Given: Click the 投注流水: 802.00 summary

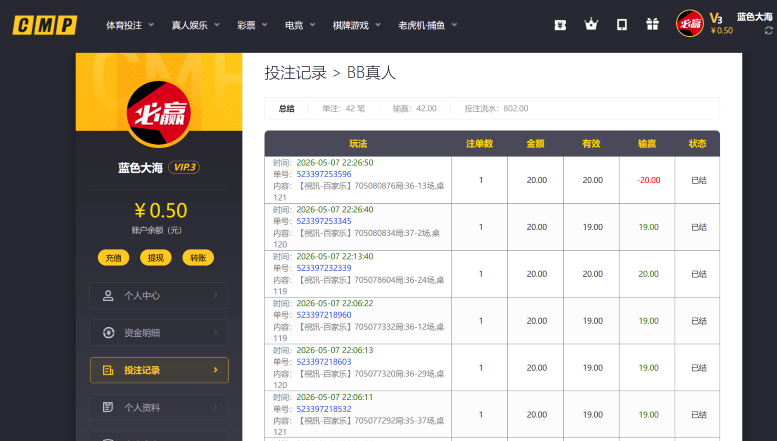Looking at the screenshot, I should (496, 109).
